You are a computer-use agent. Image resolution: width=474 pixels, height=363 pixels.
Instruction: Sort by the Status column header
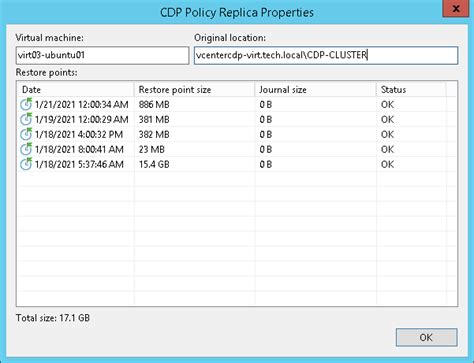coord(411,90)
